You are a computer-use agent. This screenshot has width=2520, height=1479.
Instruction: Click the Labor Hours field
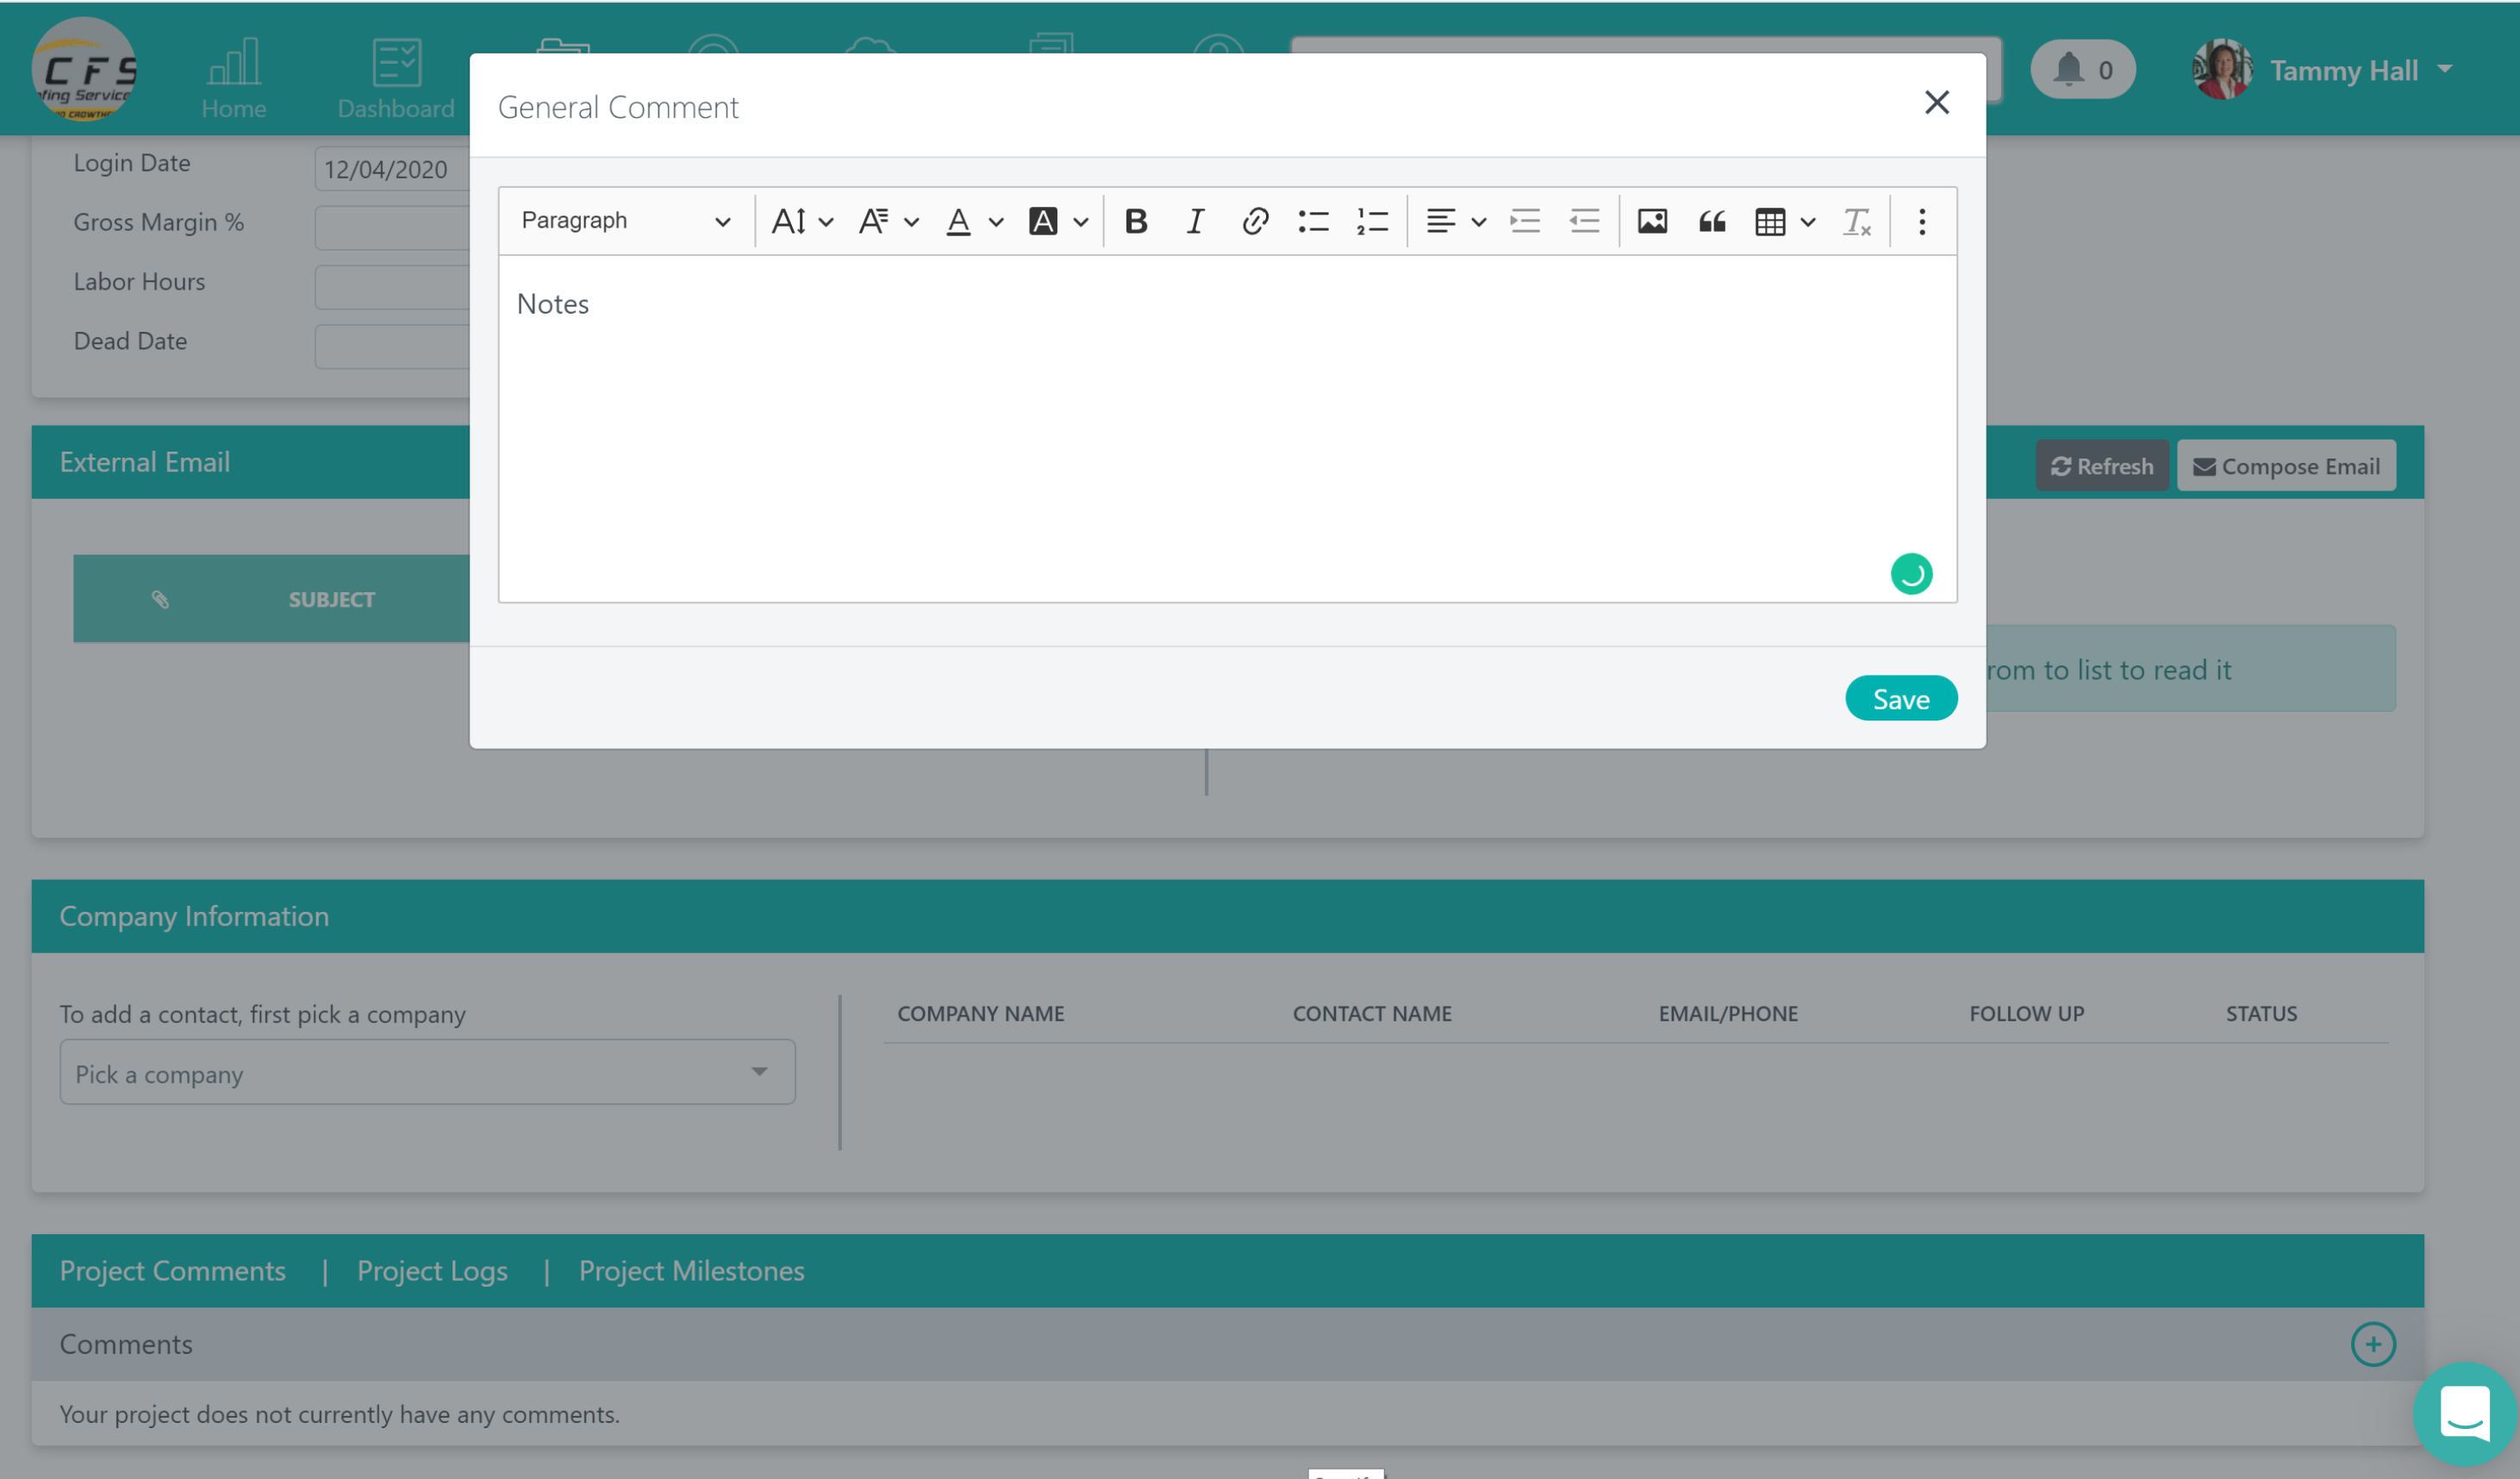pyautogui.click(x=392, y=287)
